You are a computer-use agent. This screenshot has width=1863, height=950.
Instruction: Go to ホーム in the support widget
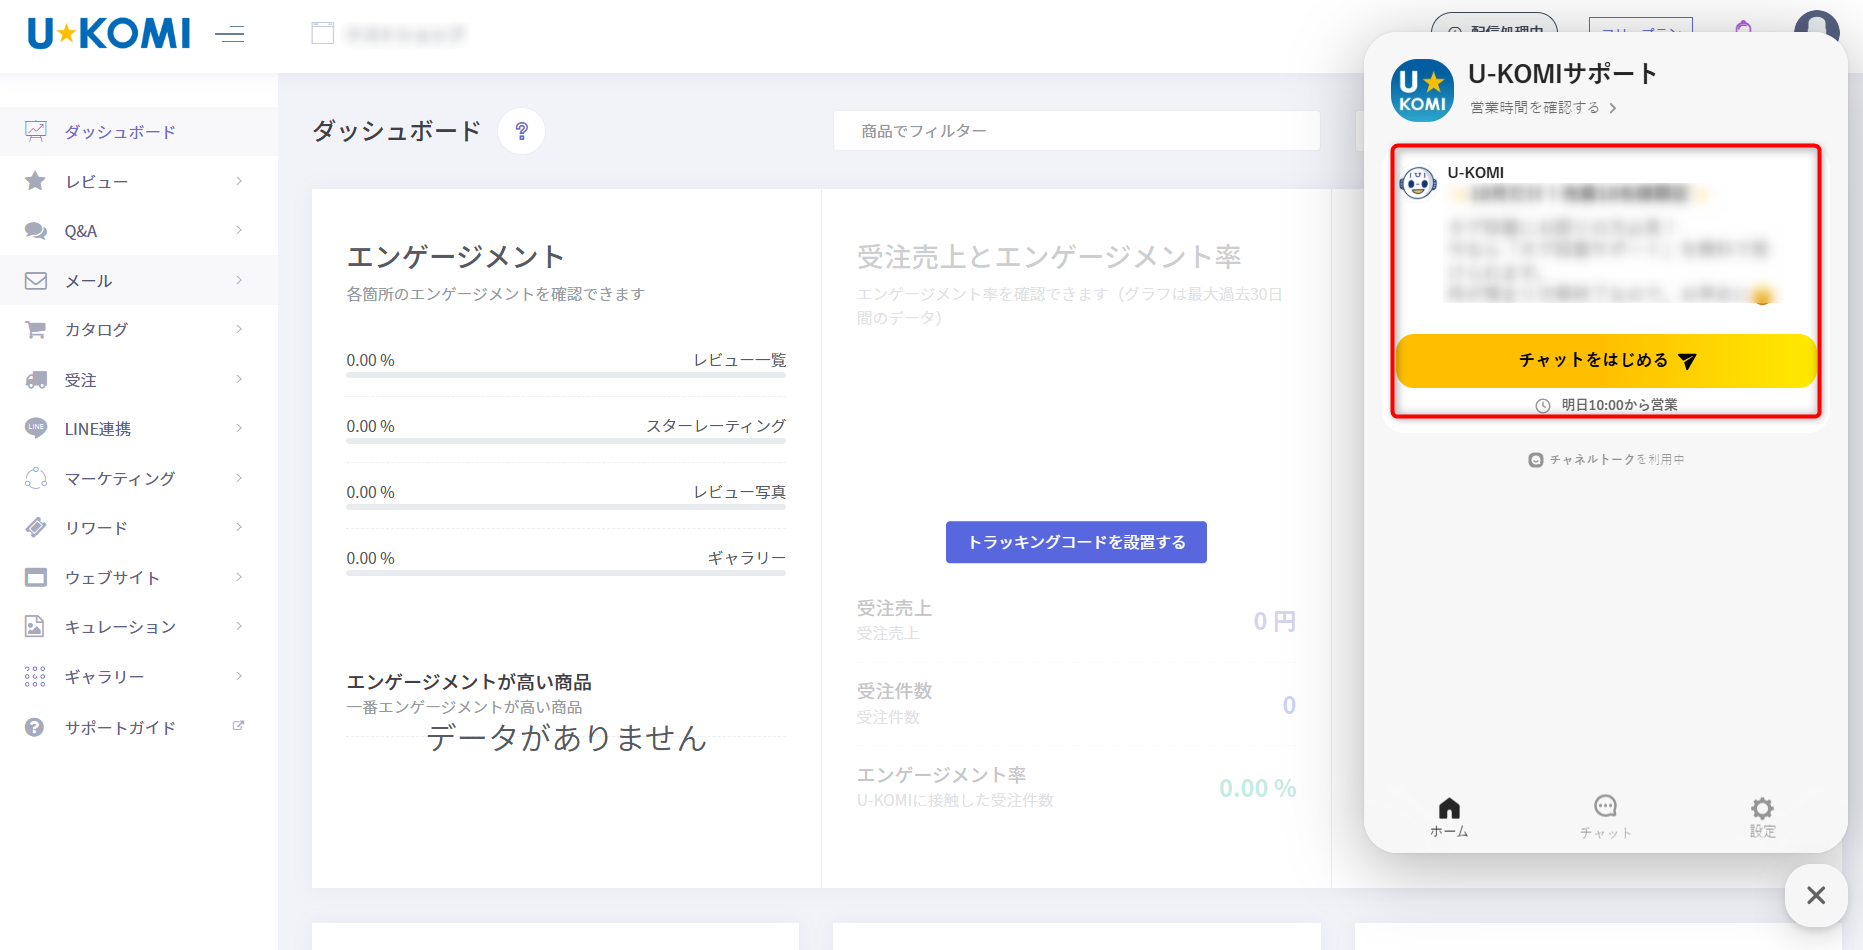[1449, 816]
